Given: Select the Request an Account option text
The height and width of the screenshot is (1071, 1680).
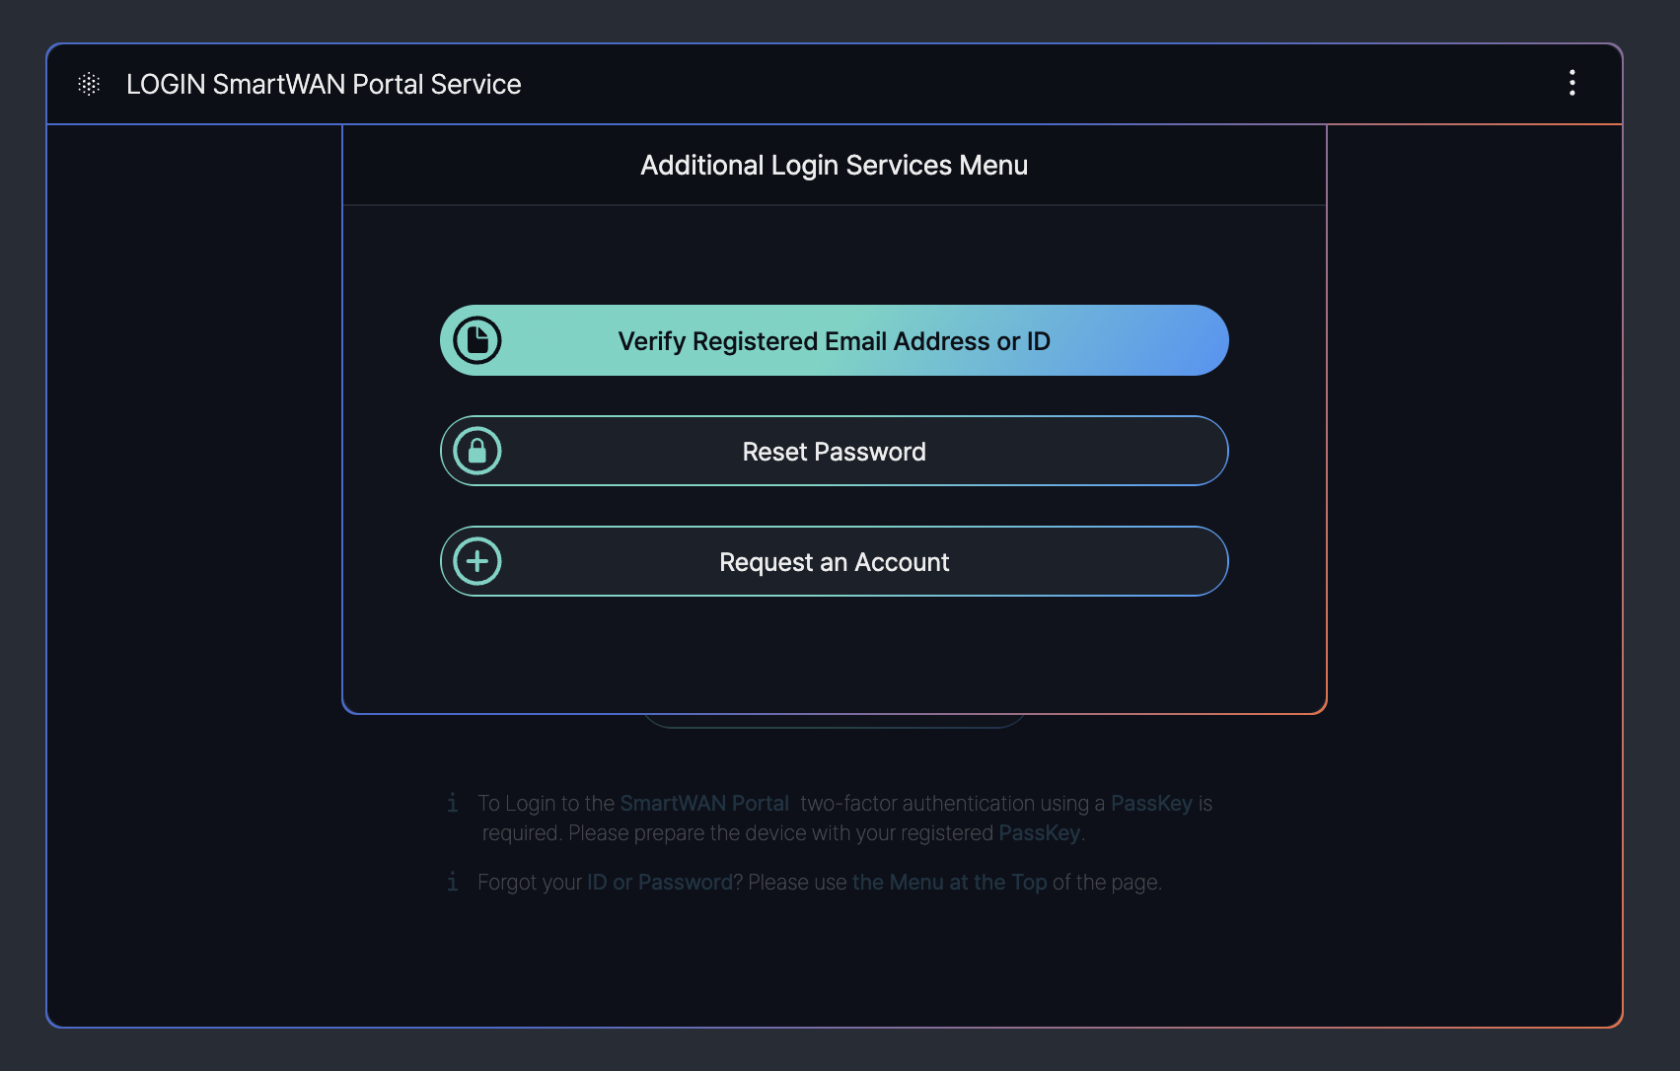Looking at the screenshot, I should (x=833, y=562).
